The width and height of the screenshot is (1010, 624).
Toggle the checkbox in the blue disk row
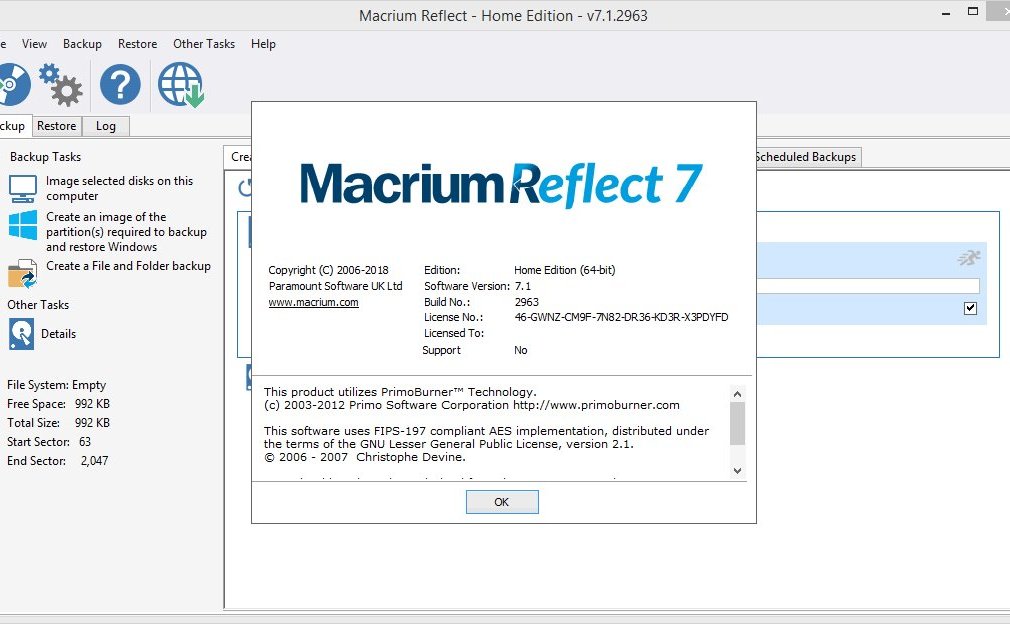click(x=971, y=308)
